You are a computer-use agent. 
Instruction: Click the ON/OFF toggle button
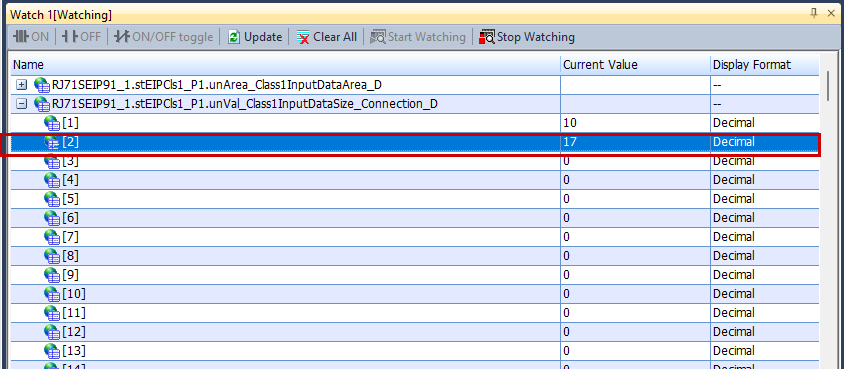164,37
